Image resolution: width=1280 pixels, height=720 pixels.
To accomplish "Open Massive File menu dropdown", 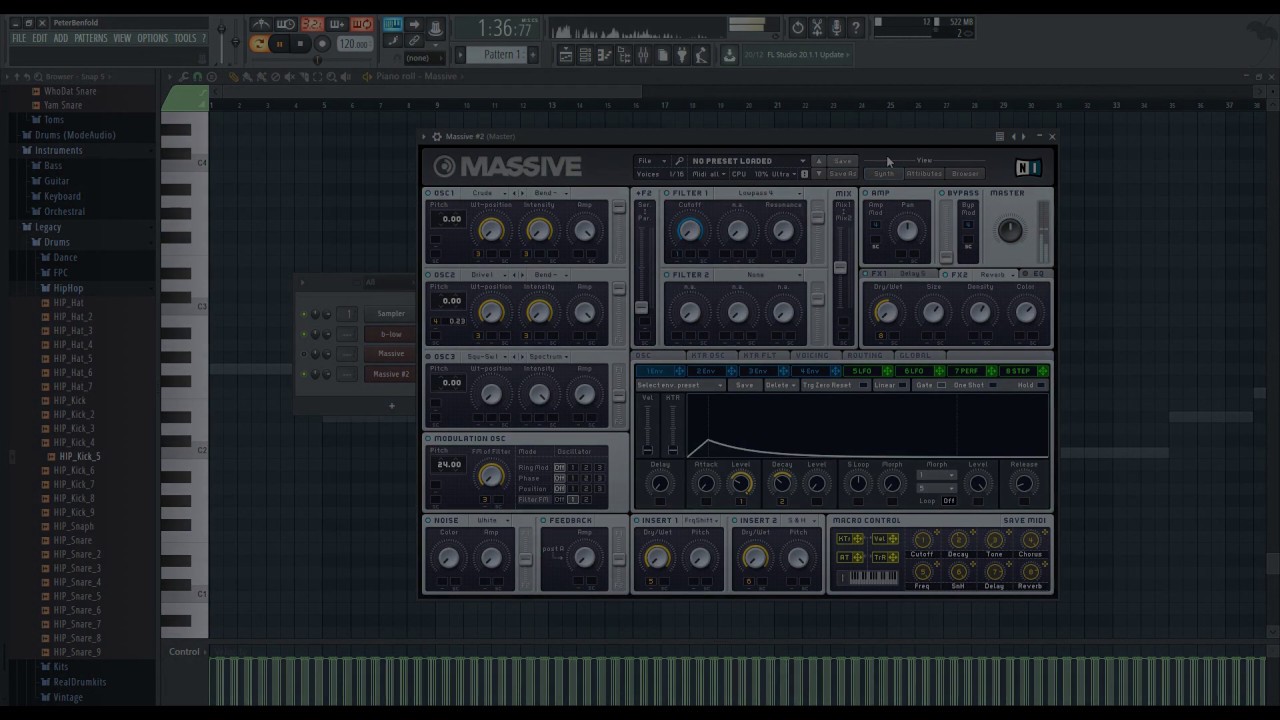I will click(x=651, y=161).
